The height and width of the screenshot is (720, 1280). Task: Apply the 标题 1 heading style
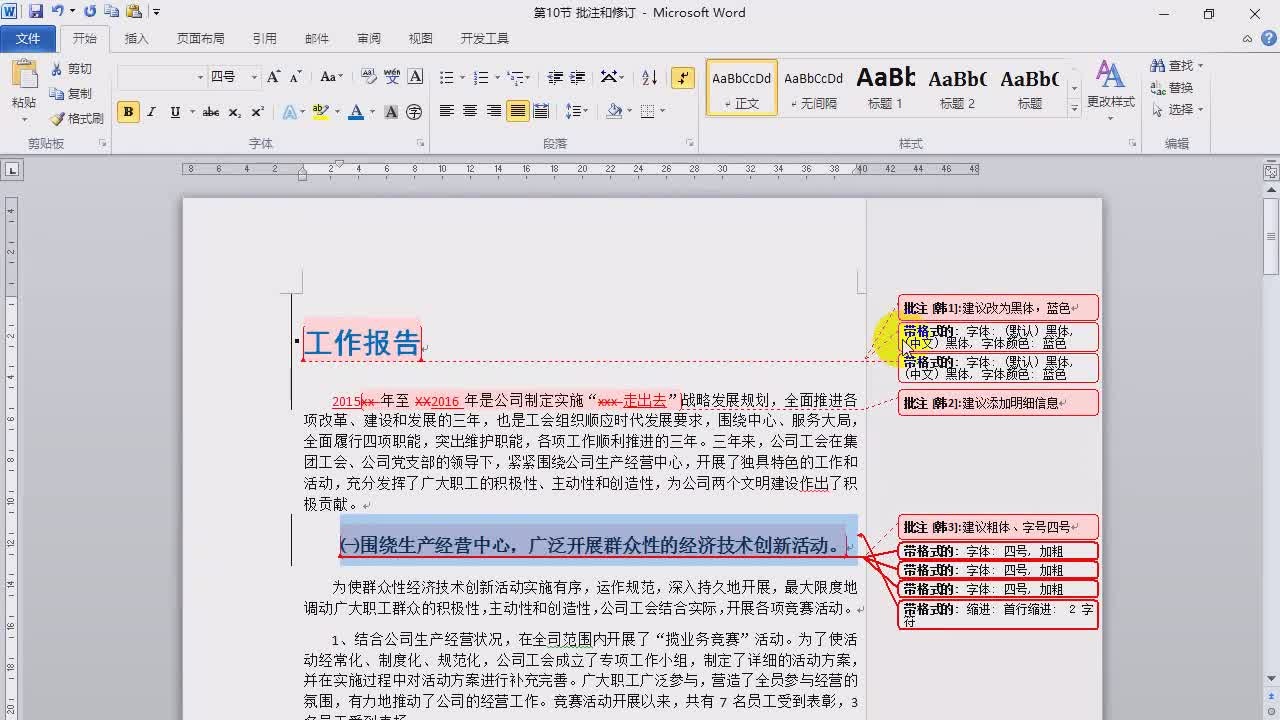tap(885, 87)
